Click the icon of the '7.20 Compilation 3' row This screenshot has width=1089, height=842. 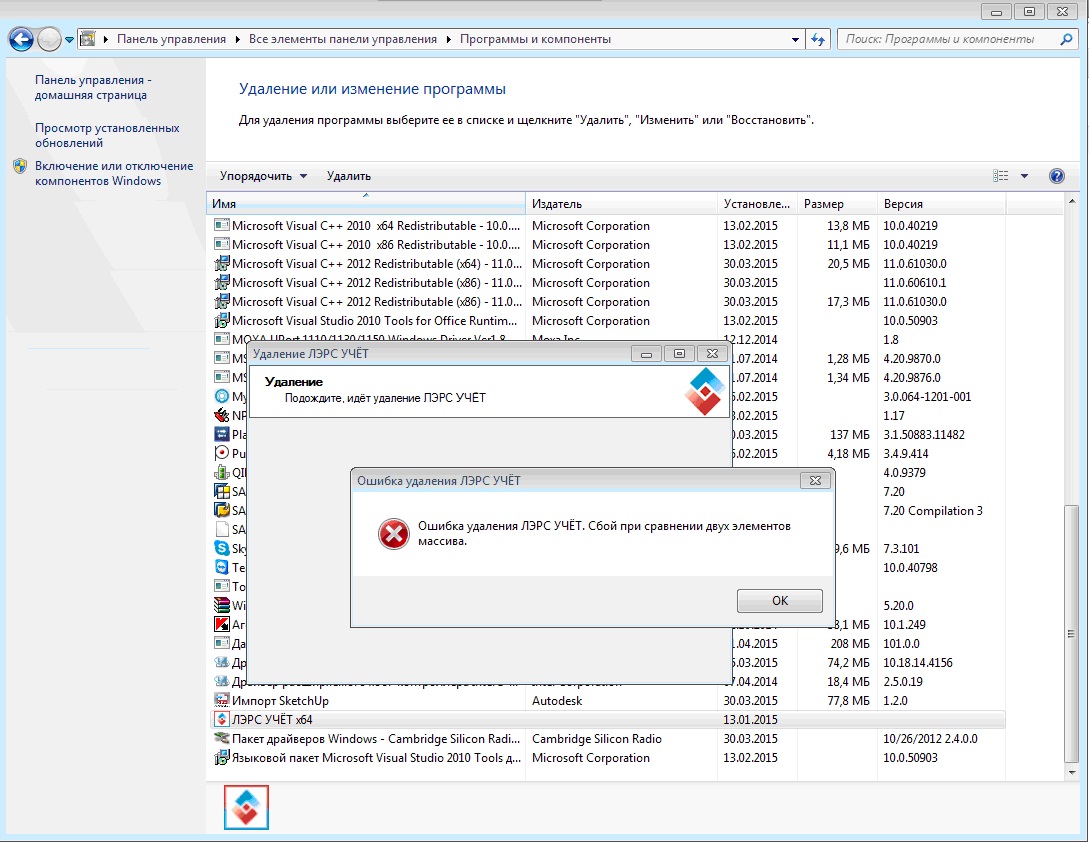click(222, 510)
